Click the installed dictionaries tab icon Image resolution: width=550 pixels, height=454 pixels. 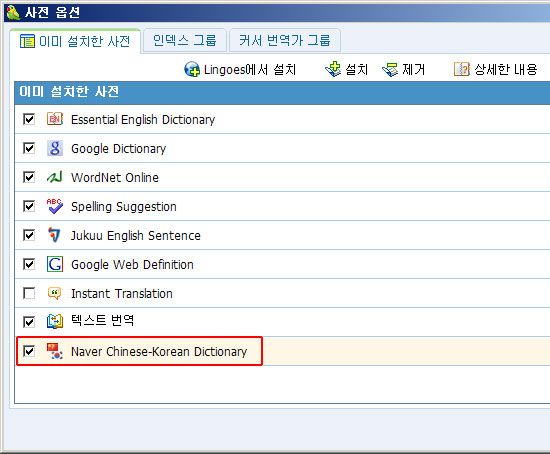(x=27, y=41)
